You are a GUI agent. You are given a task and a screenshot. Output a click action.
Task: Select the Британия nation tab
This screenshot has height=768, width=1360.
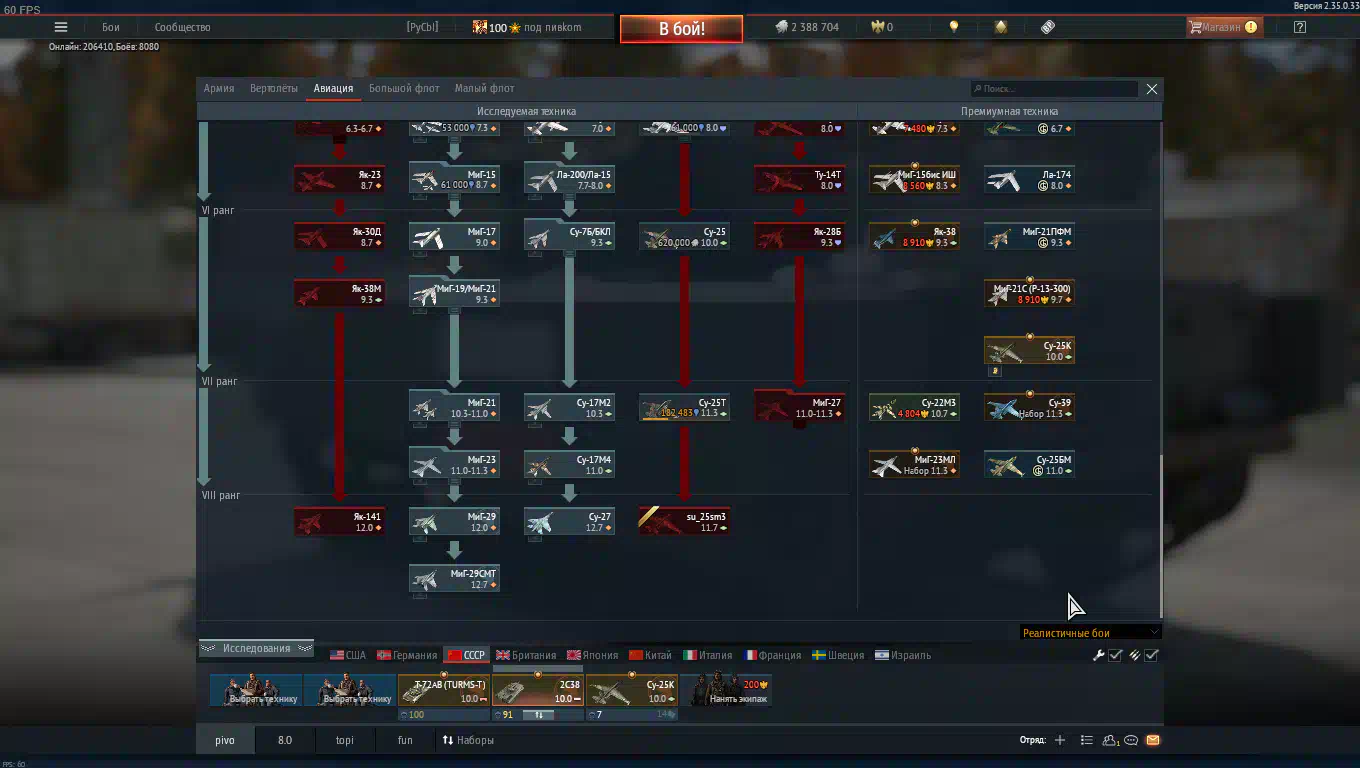click(526, 655)
